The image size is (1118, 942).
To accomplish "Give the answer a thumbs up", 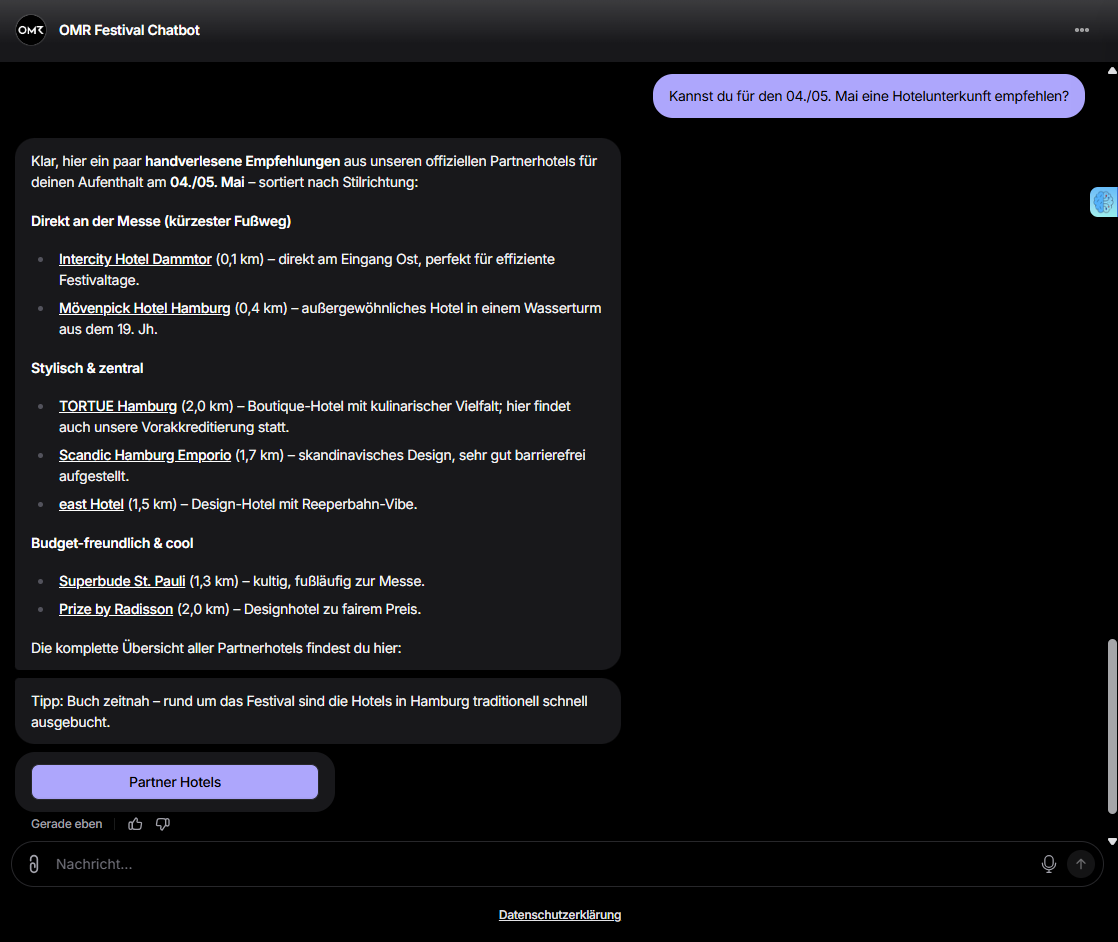I will tap(135, 824).
